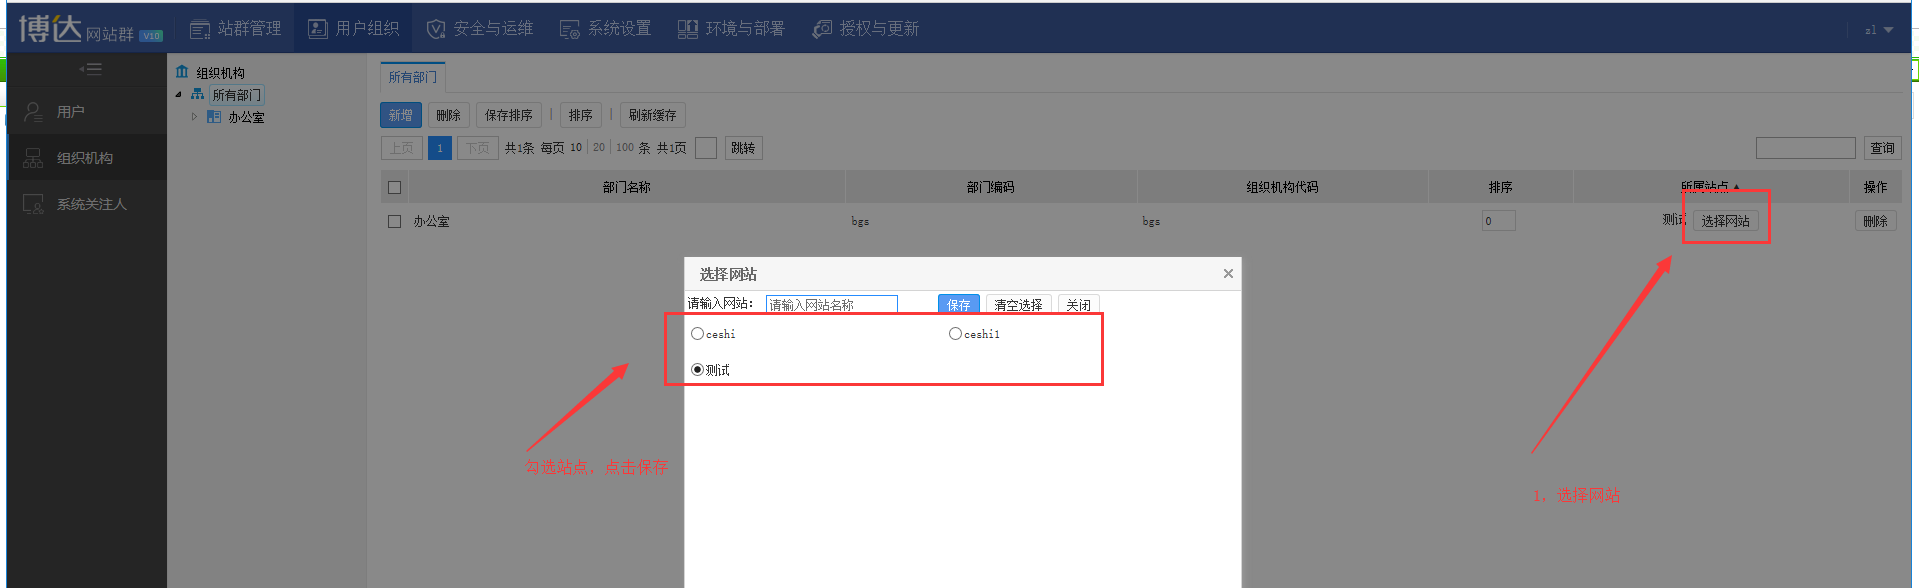Click 保存 button in the dialog
This screenshot has height=588, width=1919.
pyautogui.click(x=958, y=305)
